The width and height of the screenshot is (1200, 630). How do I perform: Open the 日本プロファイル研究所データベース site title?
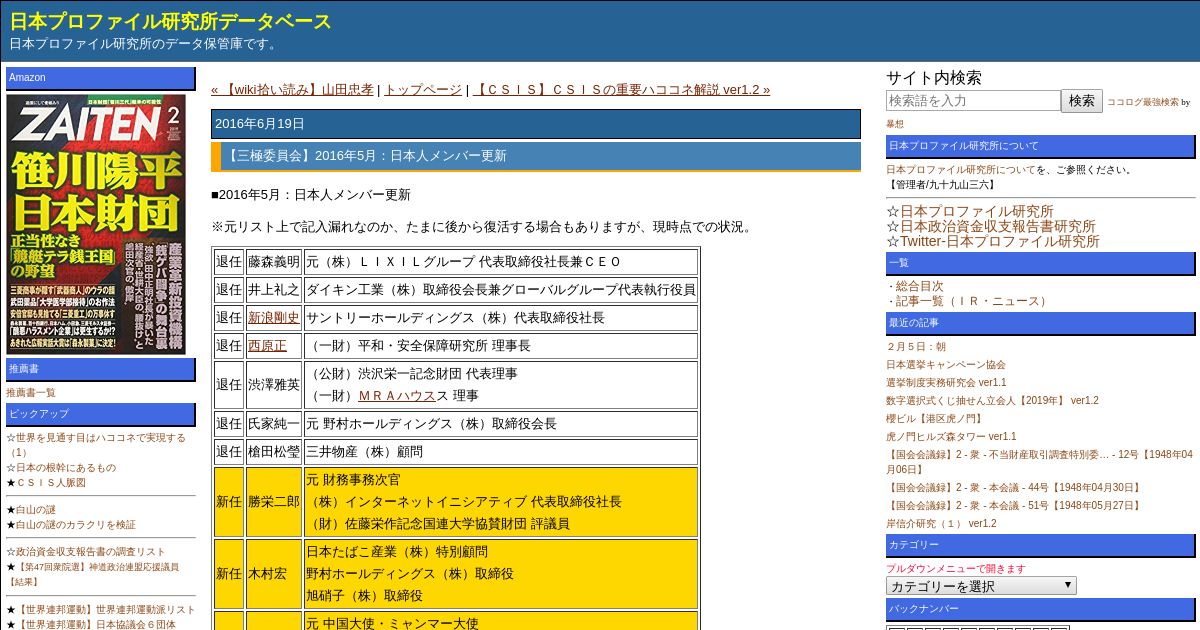tap(170, 21)
